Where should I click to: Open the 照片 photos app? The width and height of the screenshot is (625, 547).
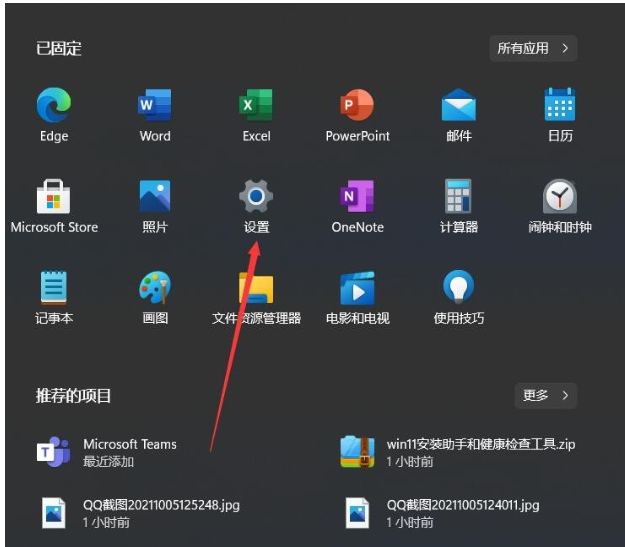[155, 196]
